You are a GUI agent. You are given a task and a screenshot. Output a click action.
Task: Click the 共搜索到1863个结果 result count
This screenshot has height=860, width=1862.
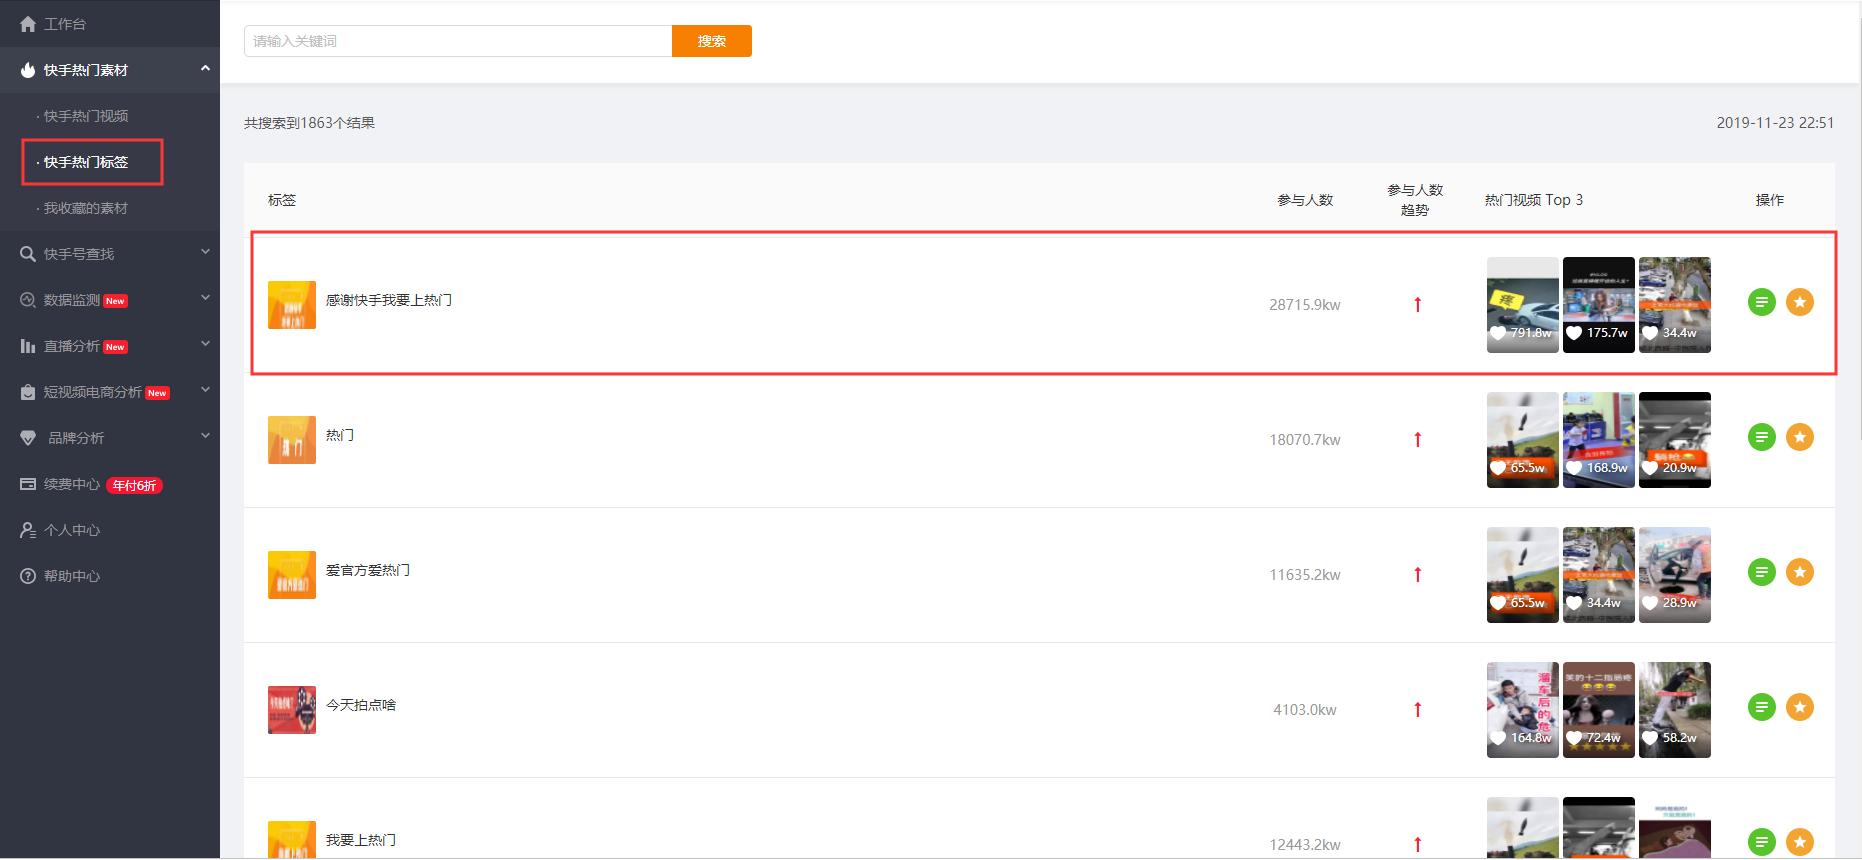[x=310, y=123]
